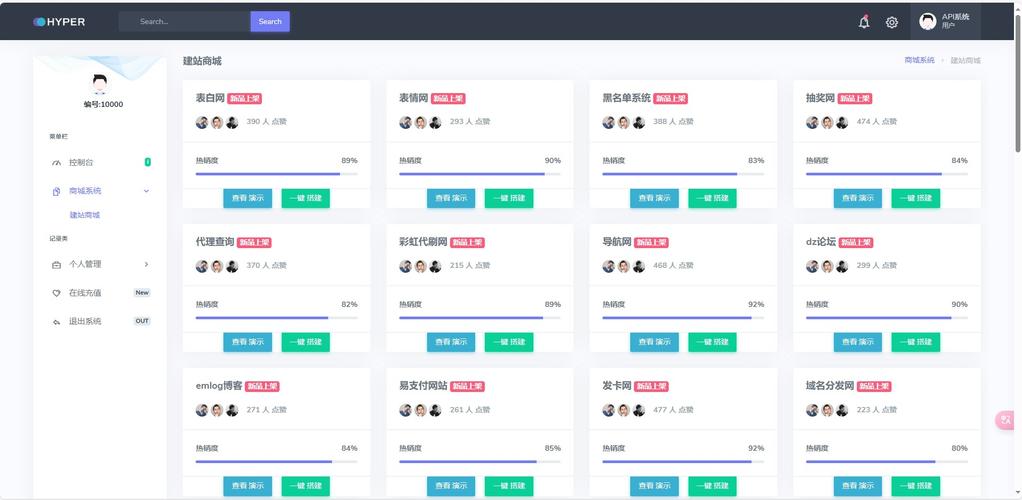Image resolution: width=1022 pixels, height=500 pixels.
Task: Click the floating translate widget at right edge
Action: coord(1007,420)
